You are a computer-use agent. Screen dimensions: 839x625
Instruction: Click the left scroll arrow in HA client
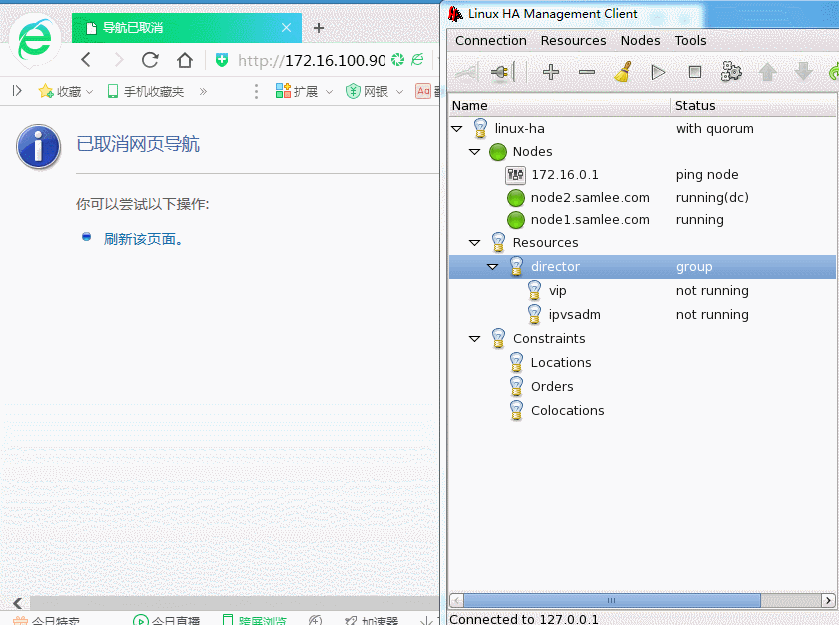(456, 600)
